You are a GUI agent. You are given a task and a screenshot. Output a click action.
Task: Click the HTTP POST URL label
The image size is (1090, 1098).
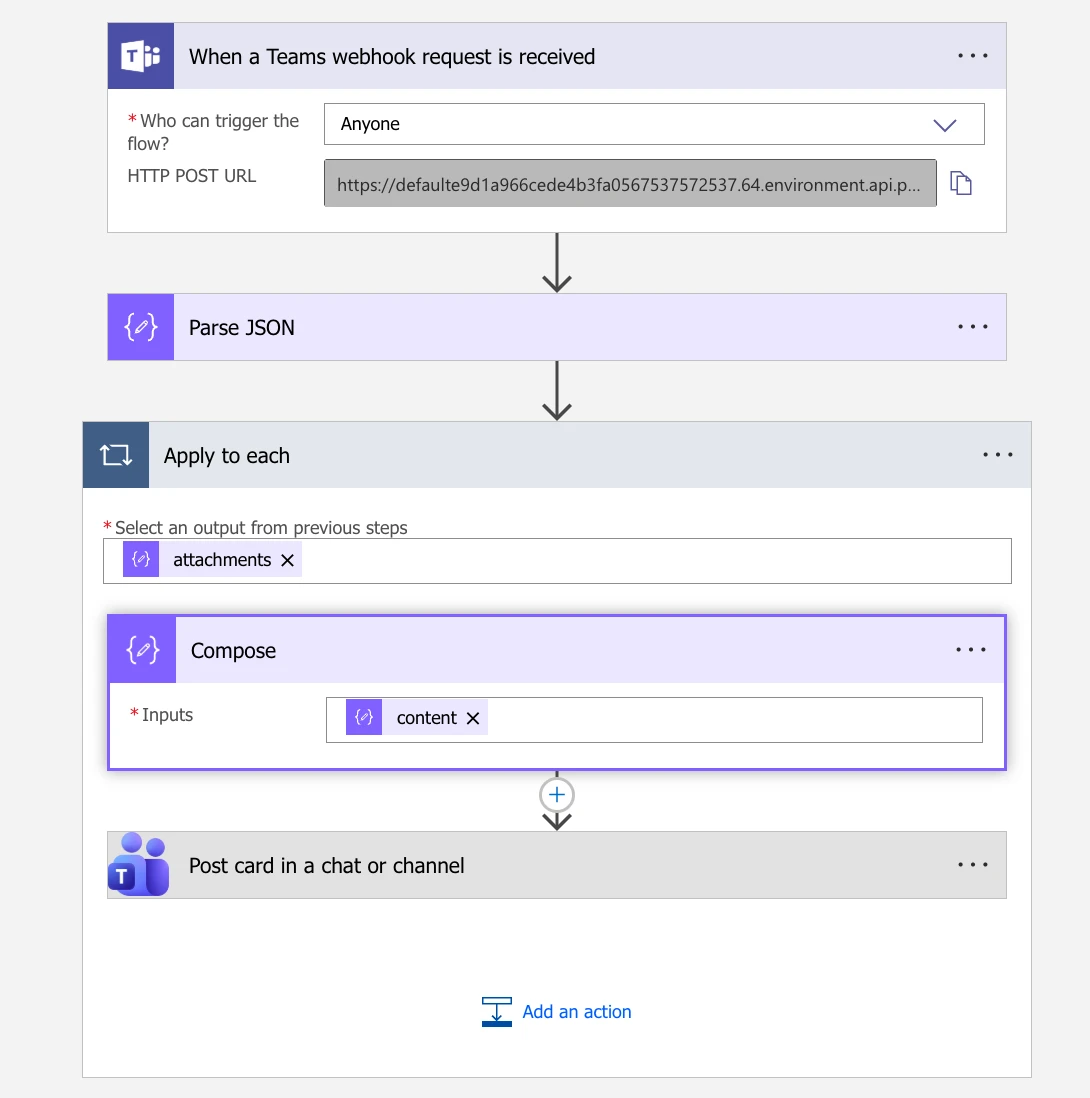point(192,176)
